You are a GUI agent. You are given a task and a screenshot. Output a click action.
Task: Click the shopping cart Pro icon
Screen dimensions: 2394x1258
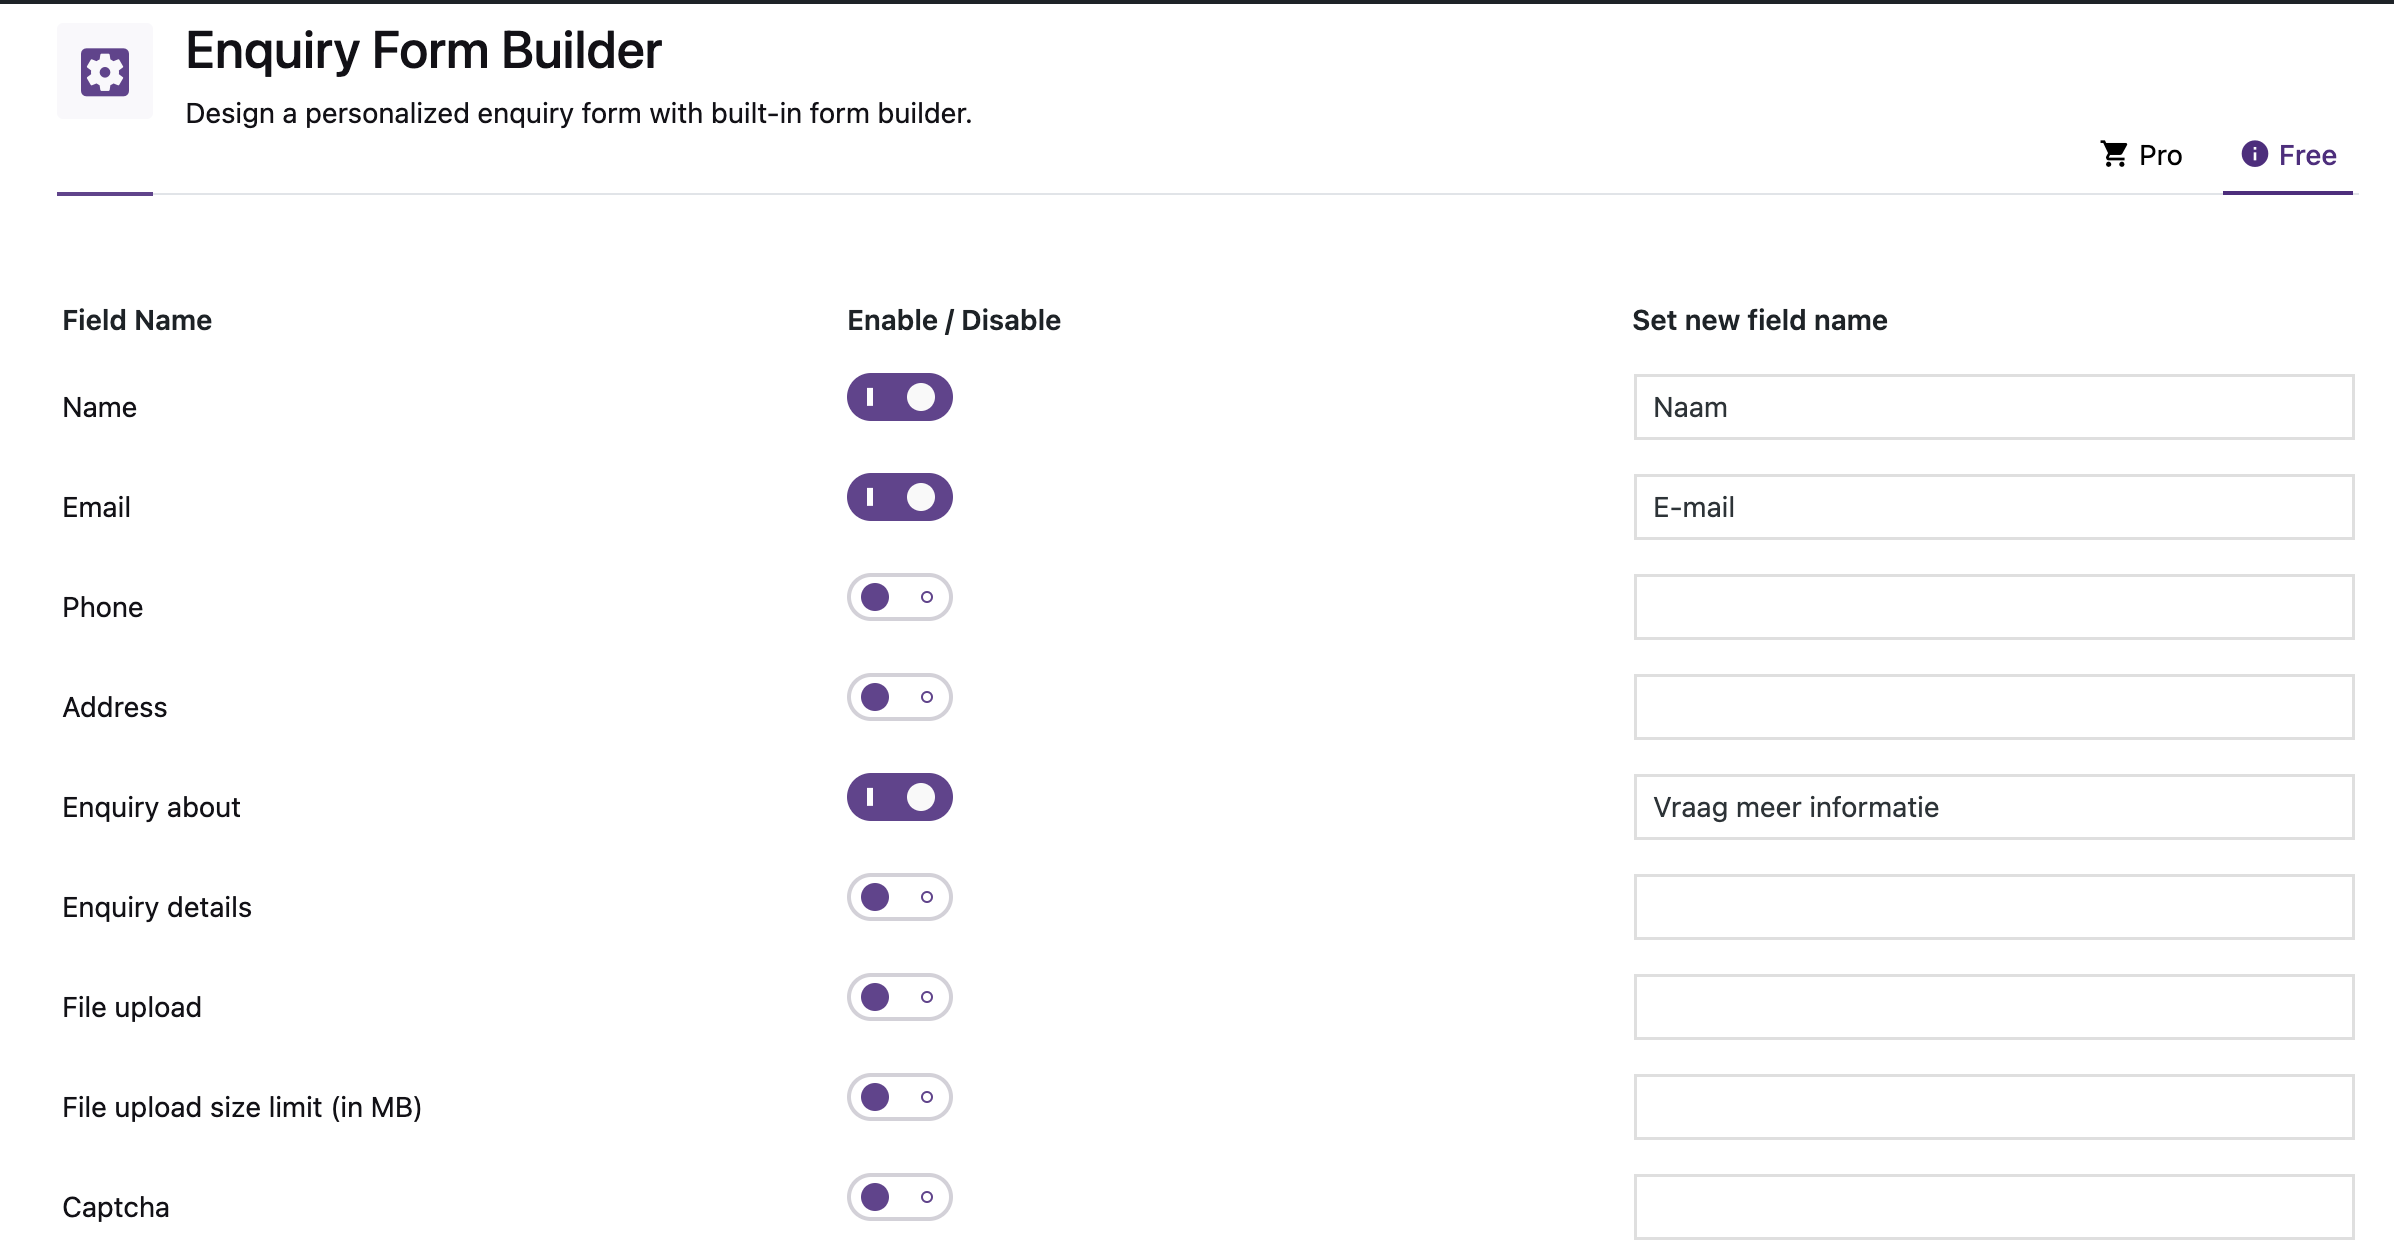coord(2113,154)
